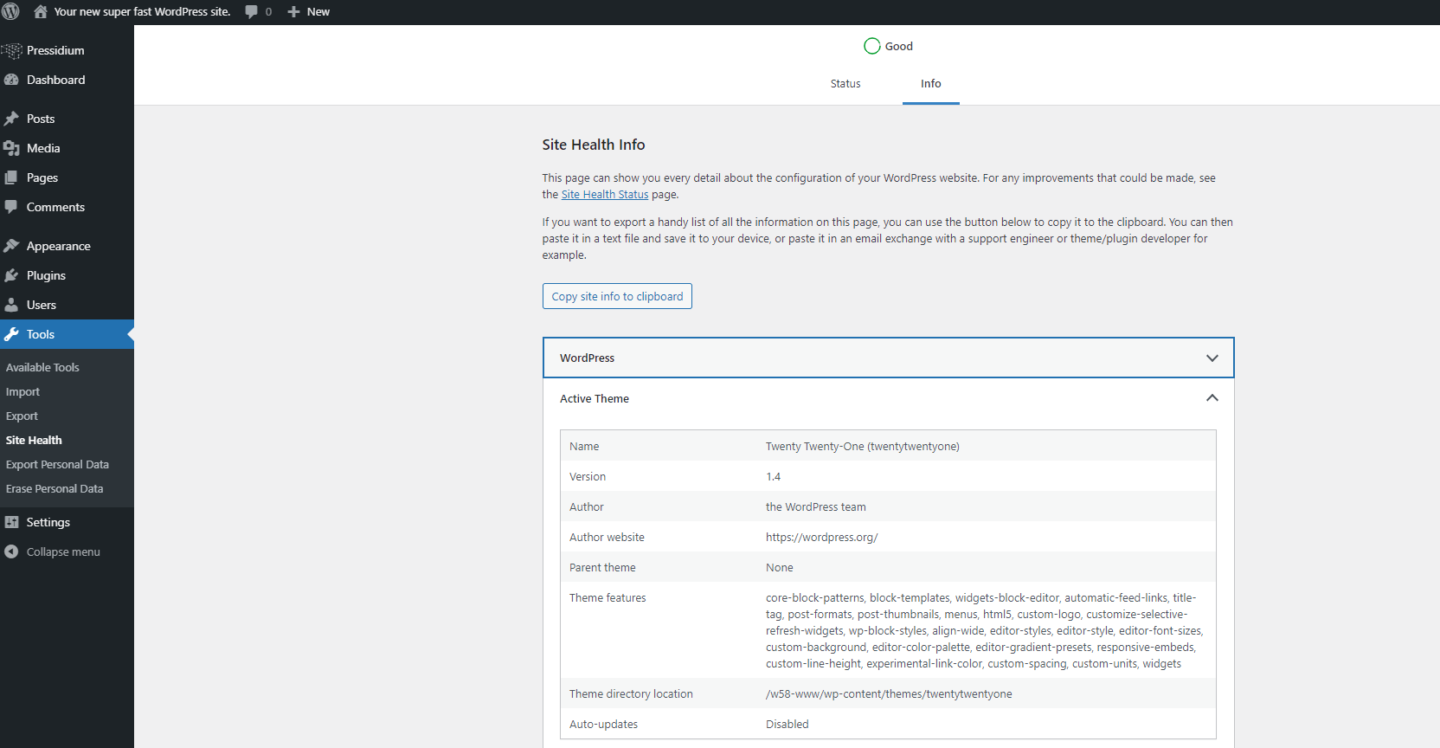The image size is (1440, 748).
Task: Click the Comments speech bubble sidebar icon
Action: [x=11, y=207]
